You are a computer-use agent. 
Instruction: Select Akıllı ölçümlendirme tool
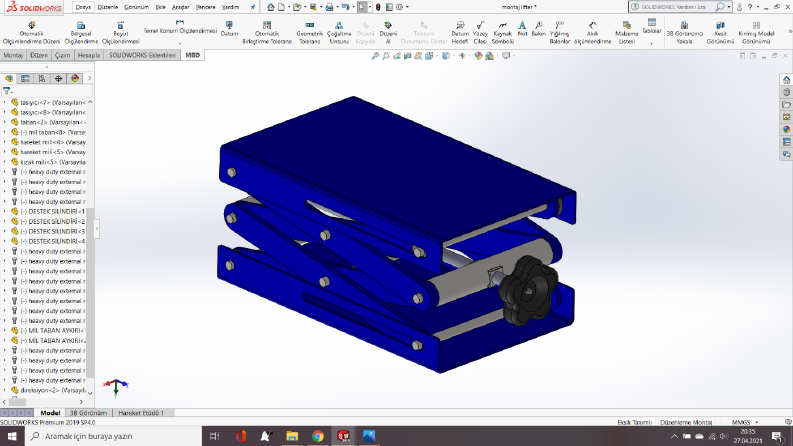click(x=592, y=33)
